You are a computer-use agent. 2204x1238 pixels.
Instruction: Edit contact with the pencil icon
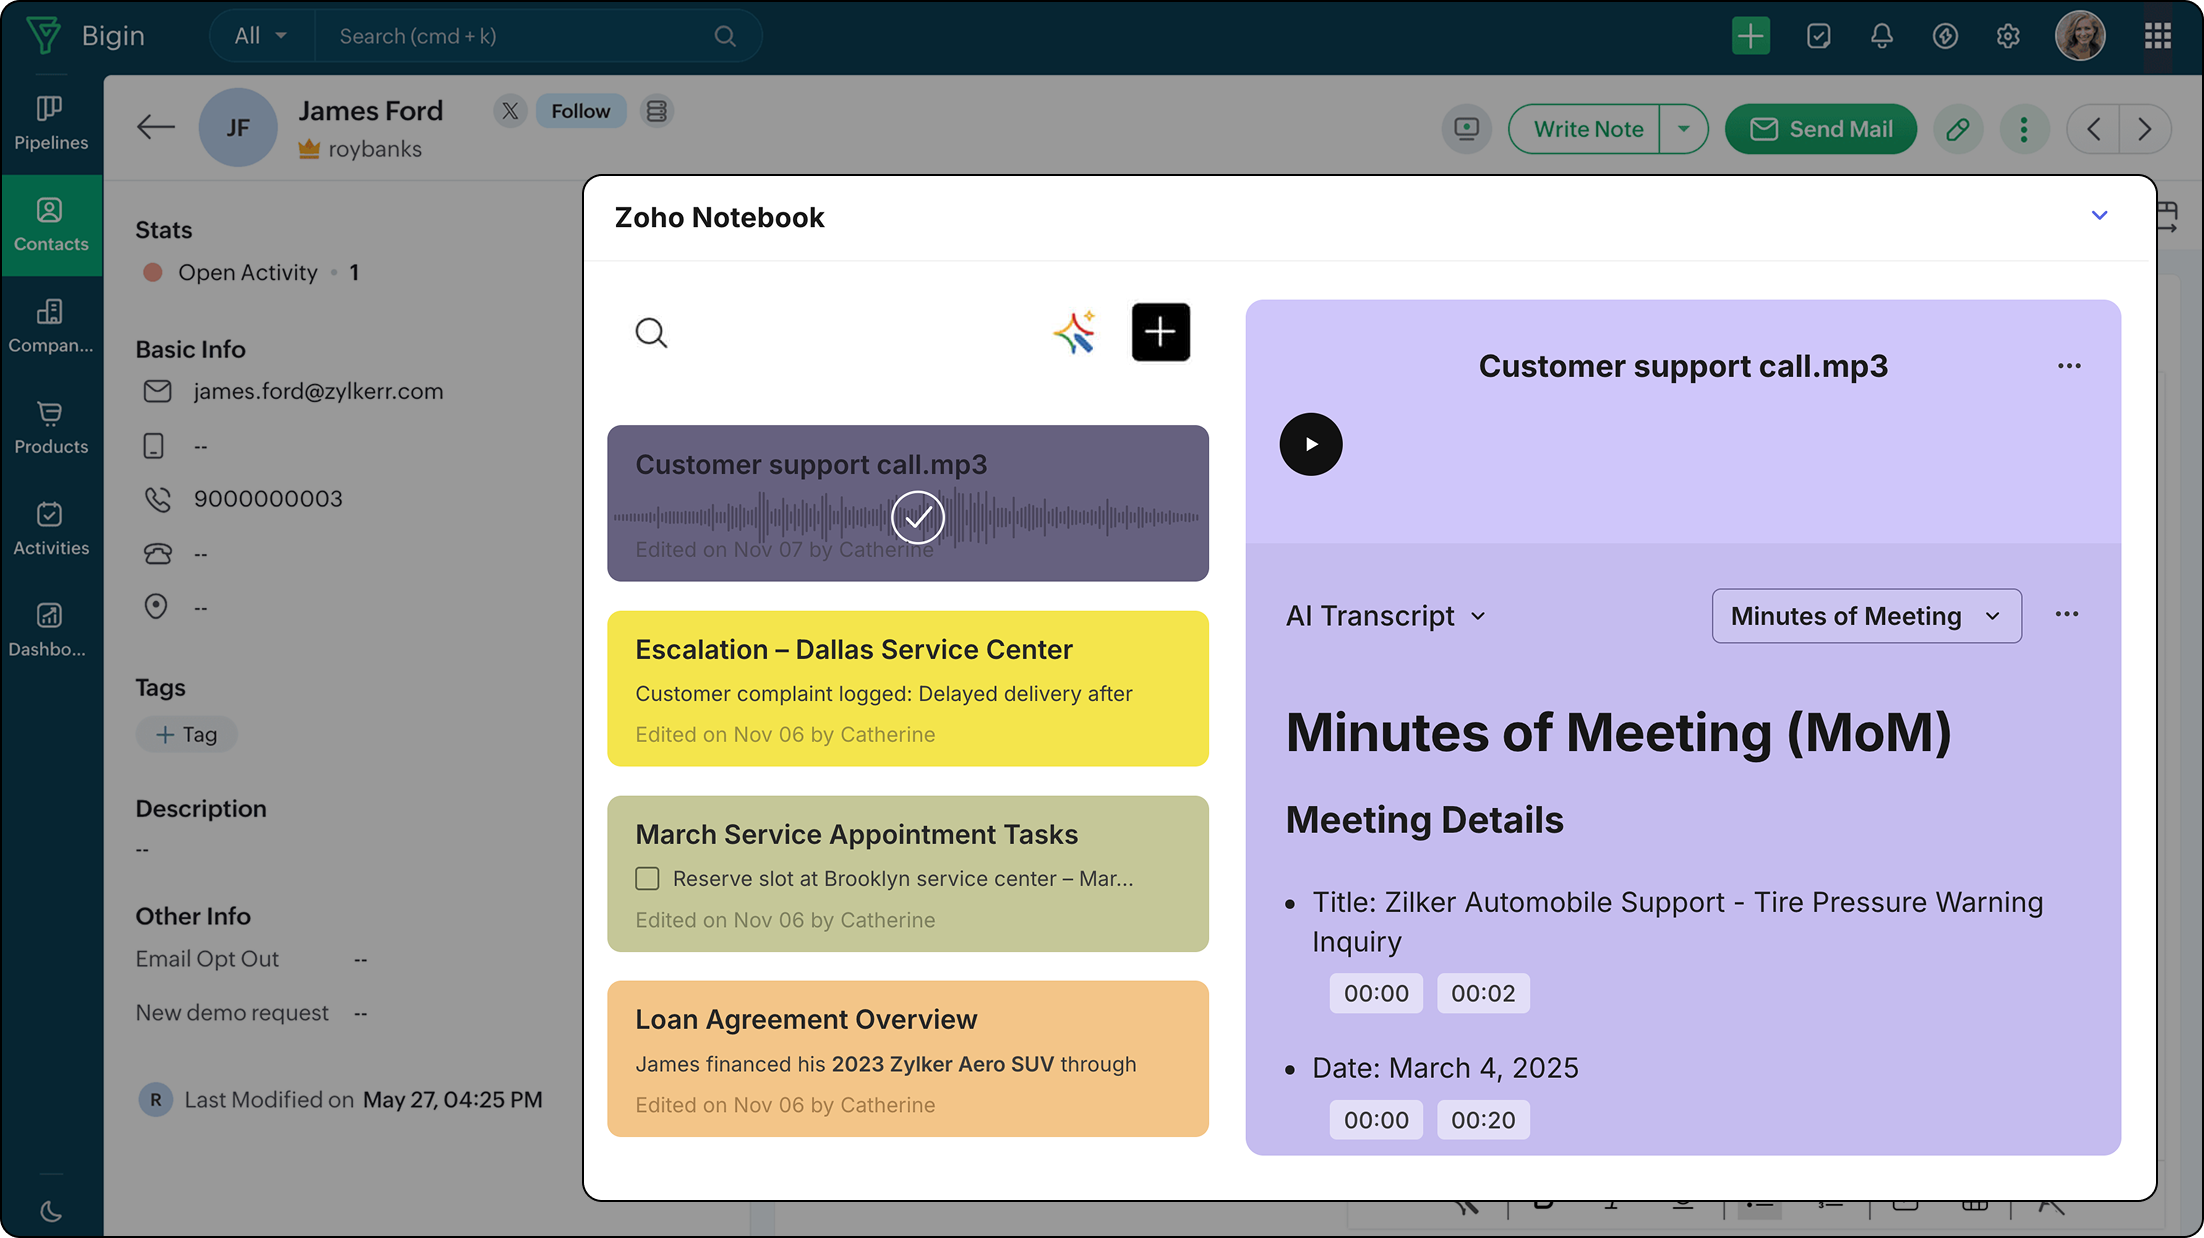(1958, 129)
